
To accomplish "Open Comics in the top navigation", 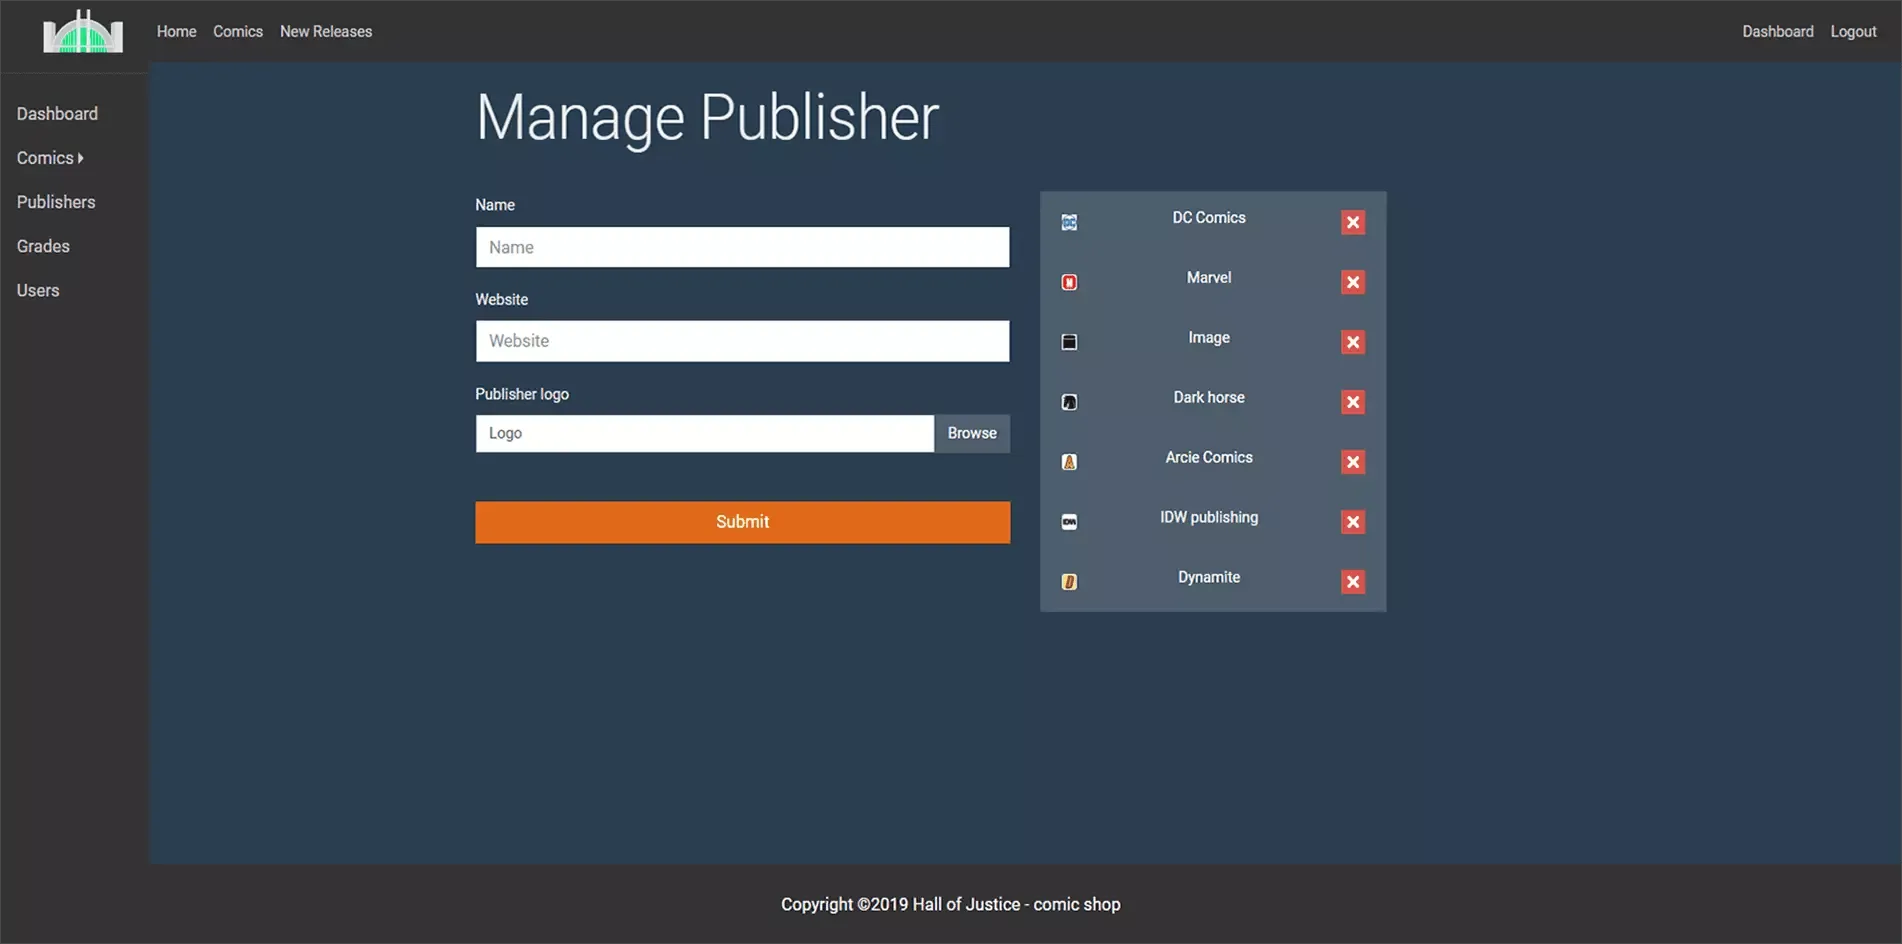I will [x=238, y=31].
